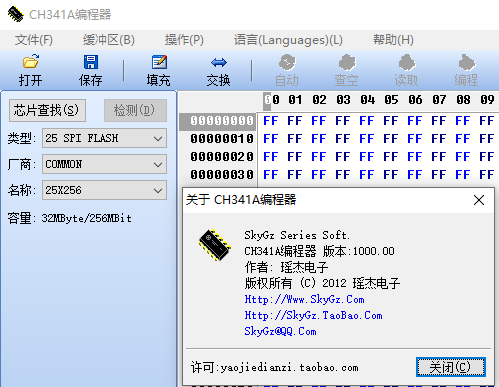Click FF byte under column 04 in row 00000020

[367, 157]
